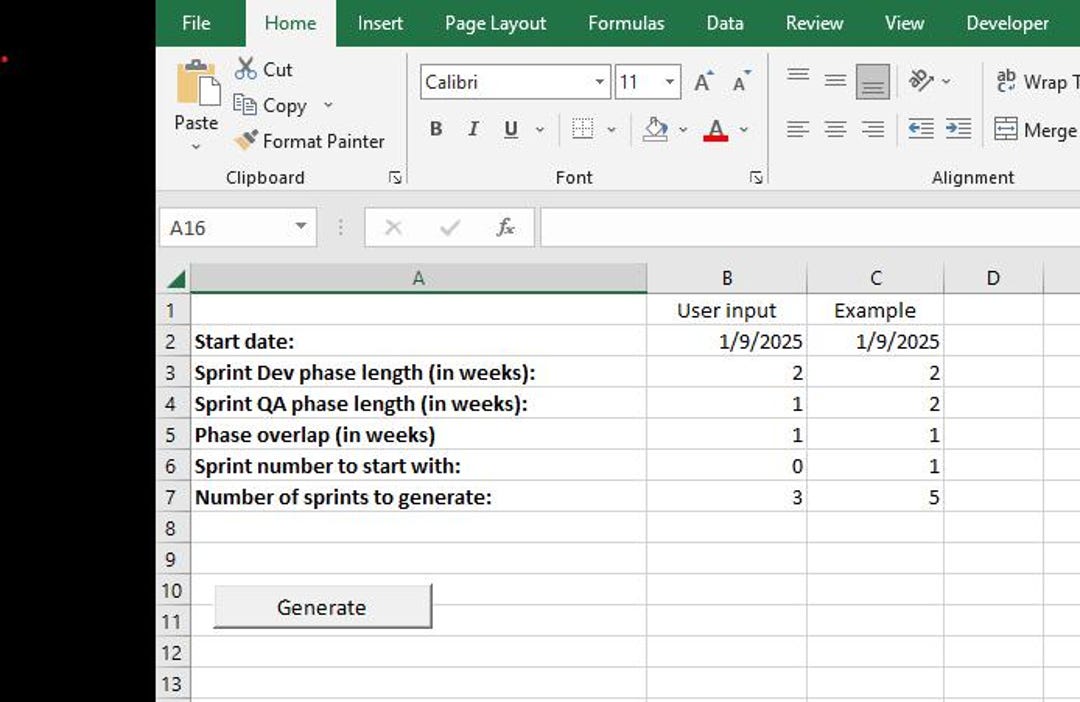1080x702 pixels.
Task: Click the Insert Function fx icon
Action: point(506,227)
